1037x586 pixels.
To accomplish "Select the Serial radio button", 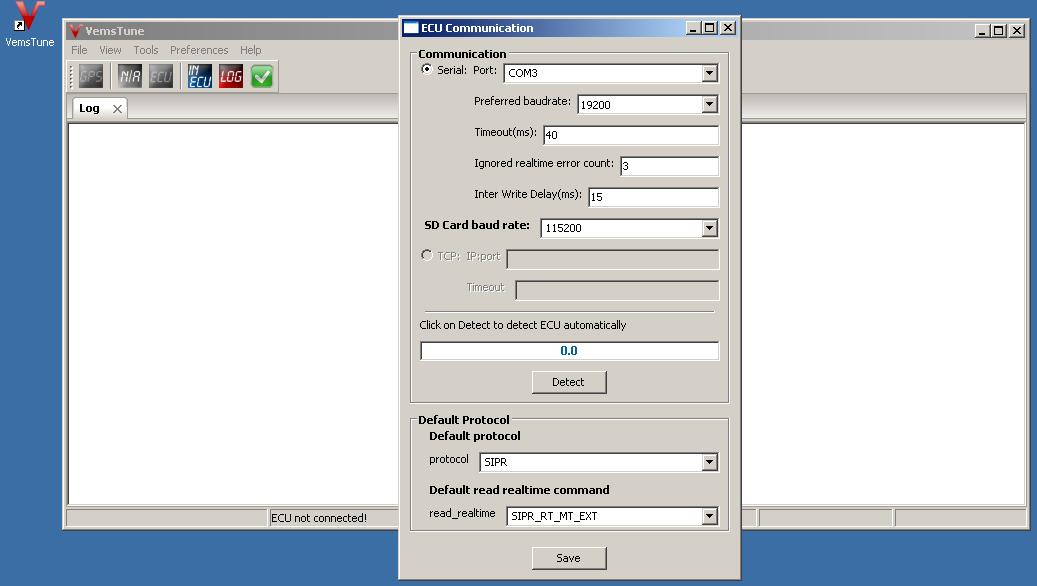I will (427, 69).
